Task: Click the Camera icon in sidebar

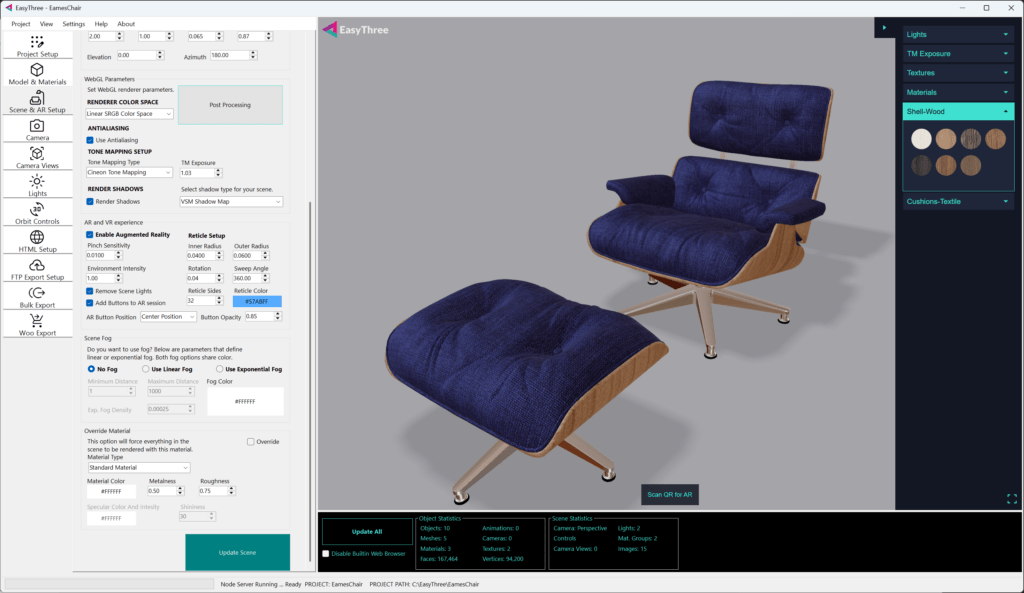Action: point(37,126)
